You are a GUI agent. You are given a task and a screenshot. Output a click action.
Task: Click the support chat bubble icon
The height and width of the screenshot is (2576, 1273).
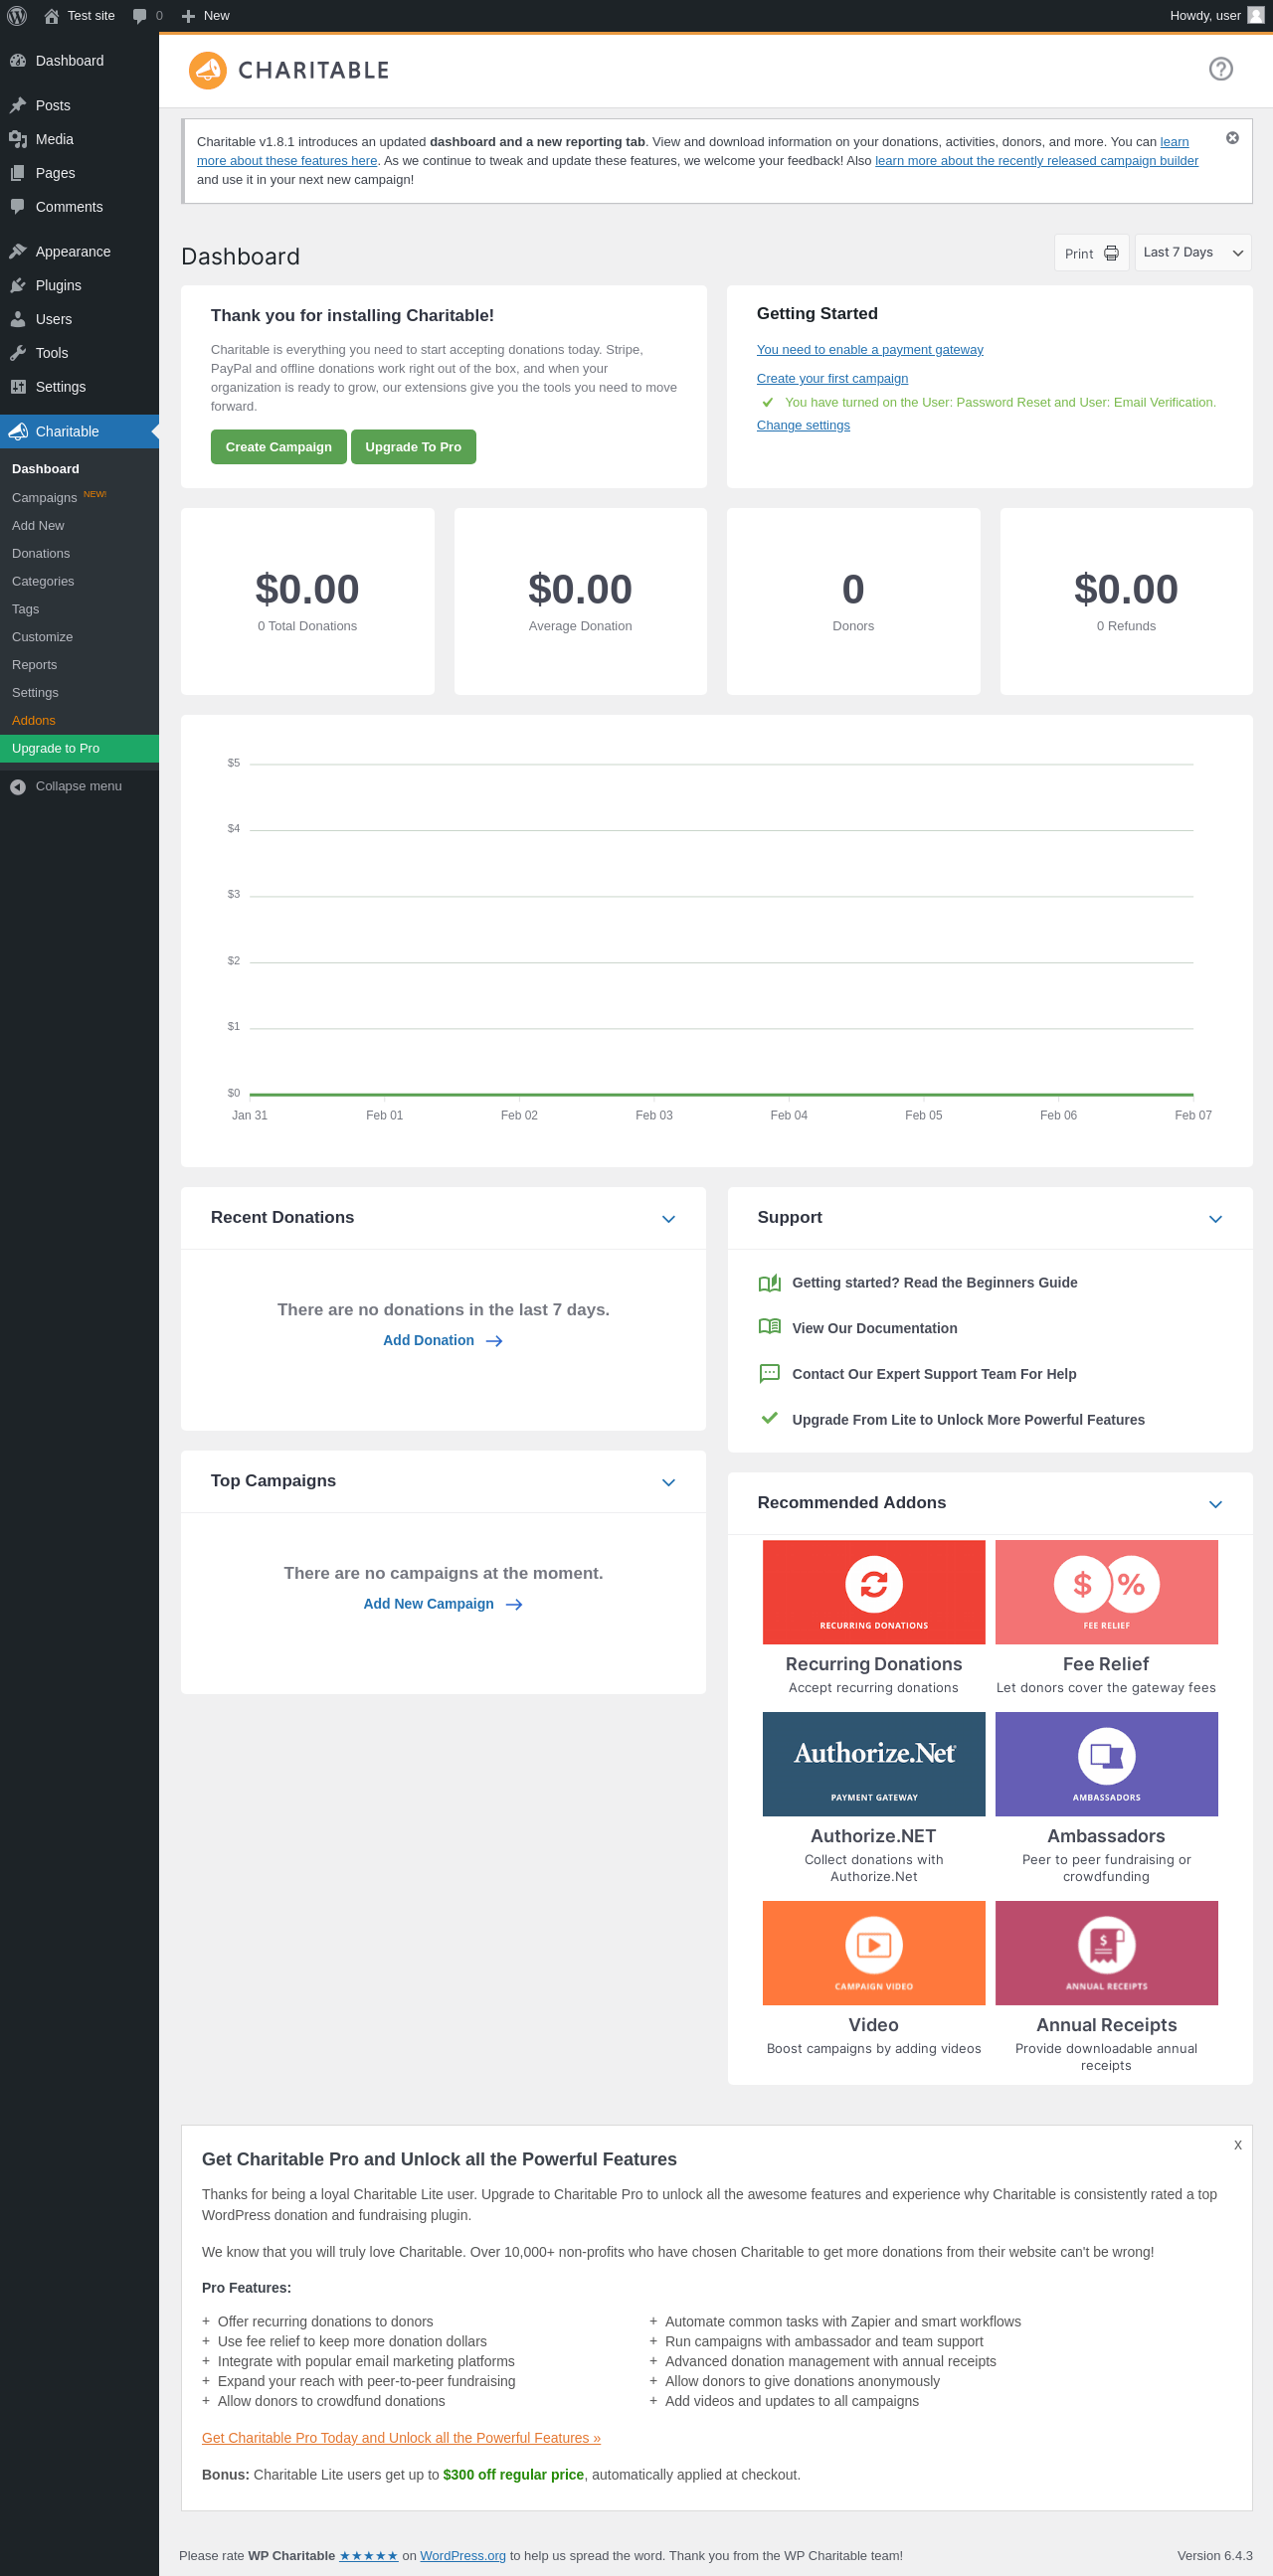[769, 1373]
